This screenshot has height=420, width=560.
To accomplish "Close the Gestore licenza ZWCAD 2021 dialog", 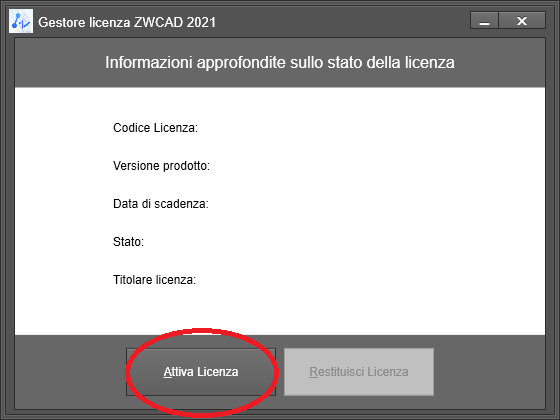I will click(x=522, y=20).
